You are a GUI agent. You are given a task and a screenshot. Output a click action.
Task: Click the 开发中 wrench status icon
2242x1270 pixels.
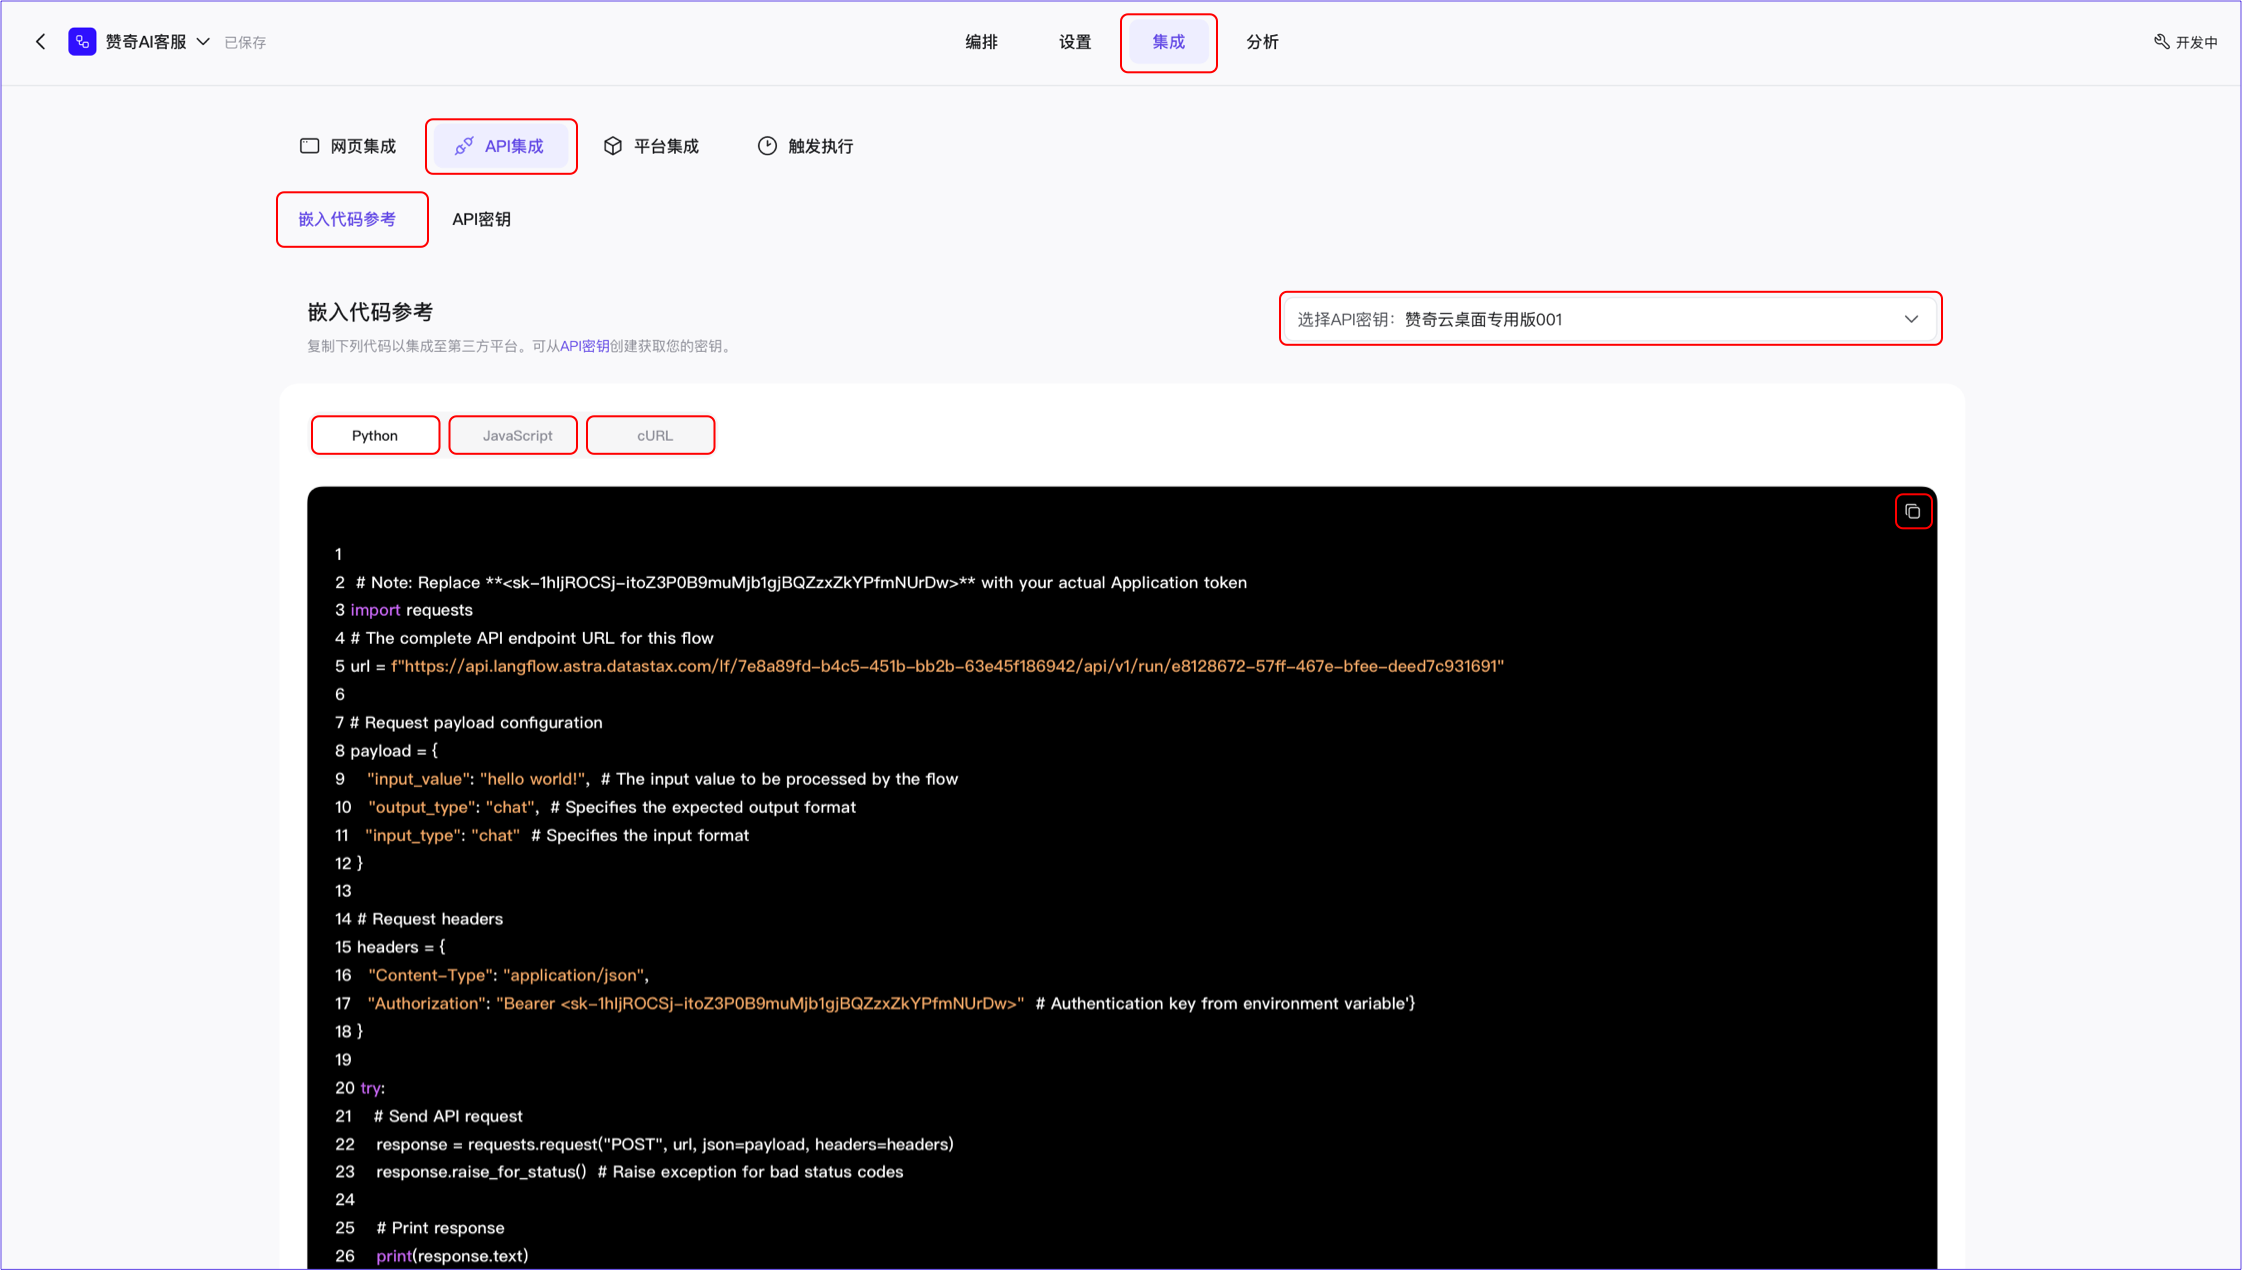(2161, 42)
